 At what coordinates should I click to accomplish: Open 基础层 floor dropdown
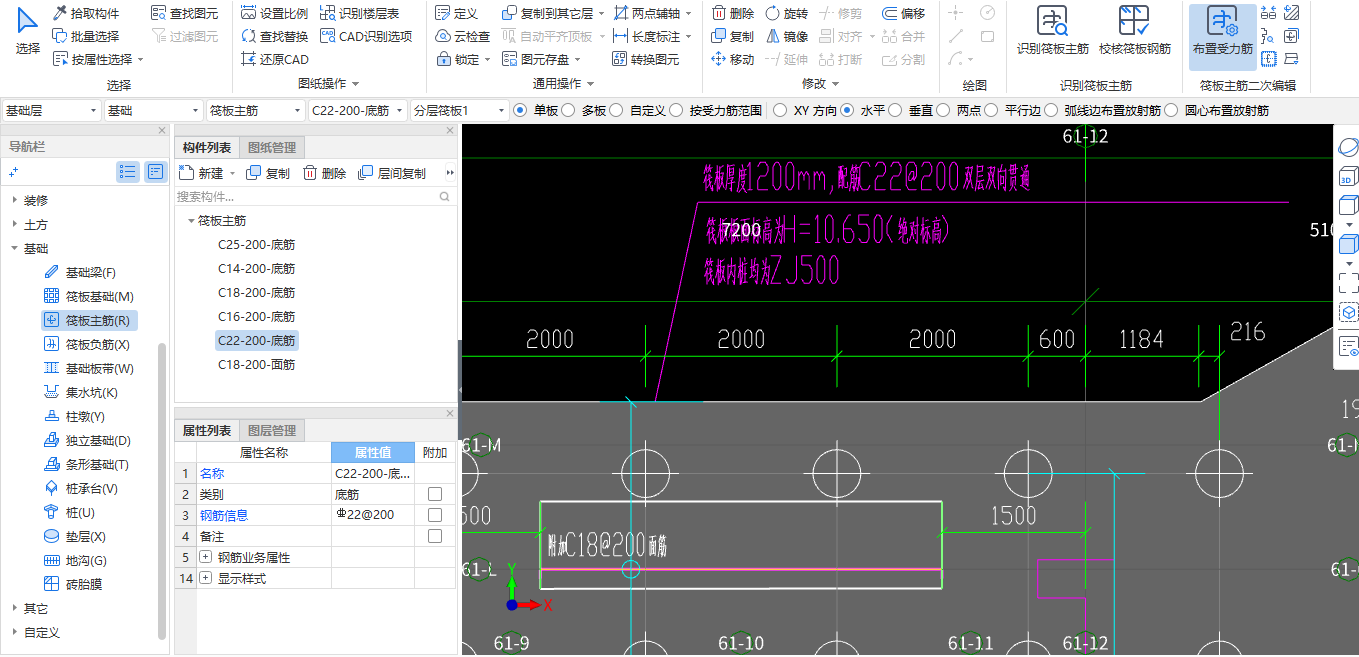point(52,111)
